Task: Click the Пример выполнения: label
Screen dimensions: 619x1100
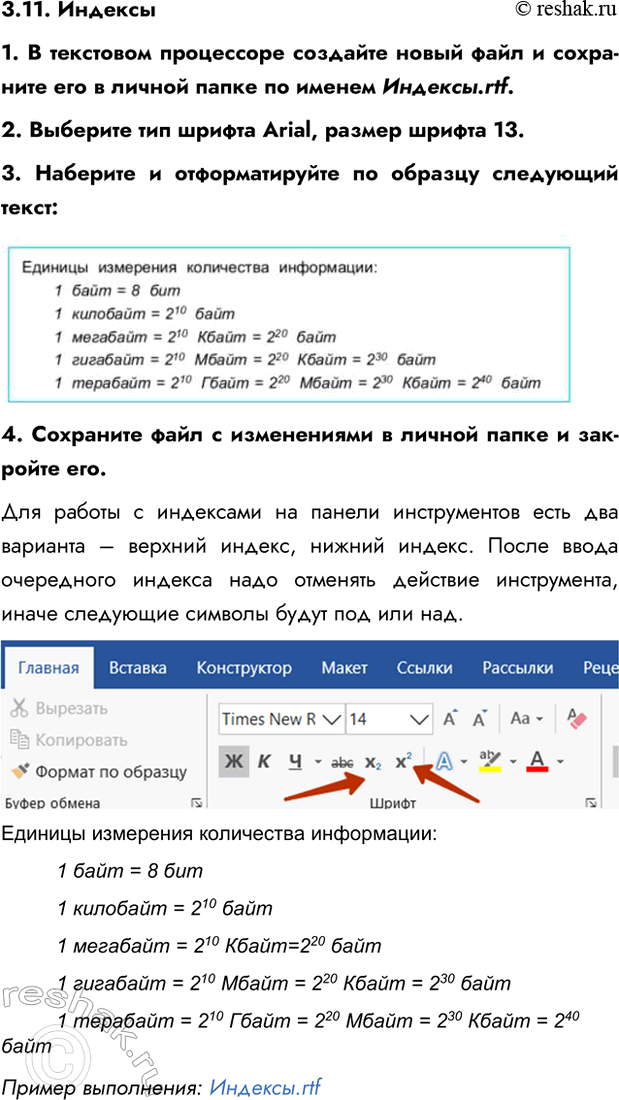Action: 103,1087
